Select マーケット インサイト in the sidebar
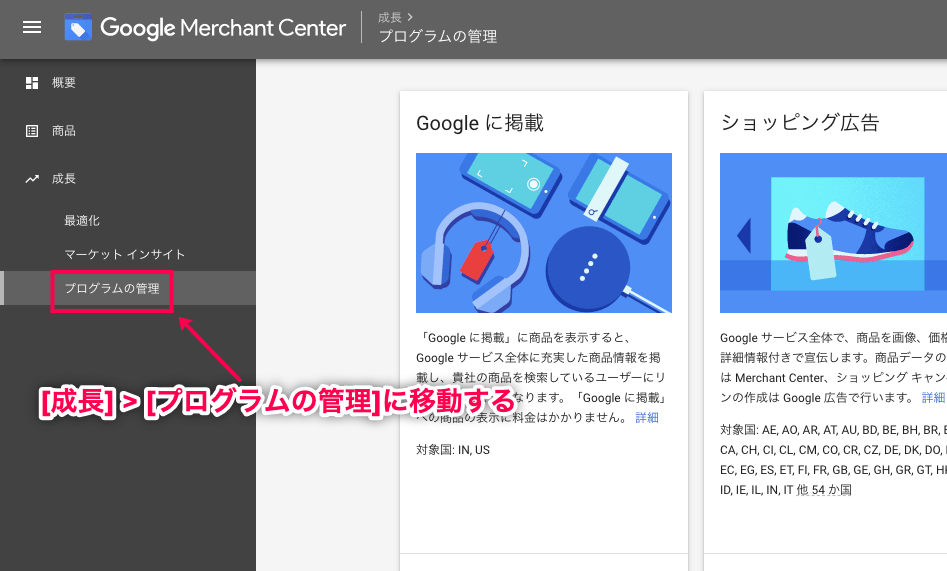Screen dimensions: 947x571 tap(124, 254)
